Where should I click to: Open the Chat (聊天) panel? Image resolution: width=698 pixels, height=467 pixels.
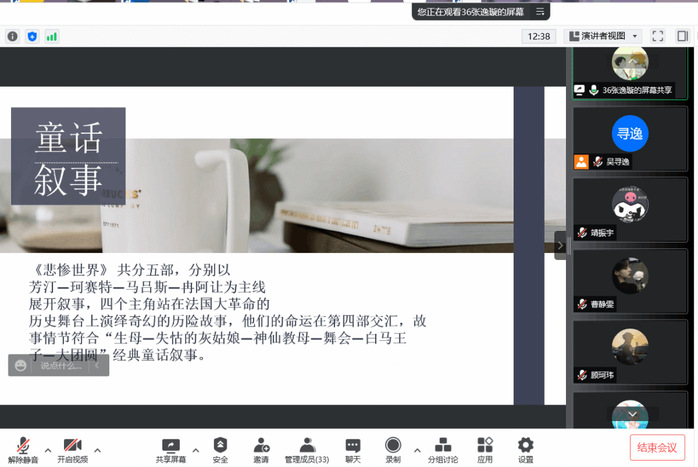coord(353,448)
